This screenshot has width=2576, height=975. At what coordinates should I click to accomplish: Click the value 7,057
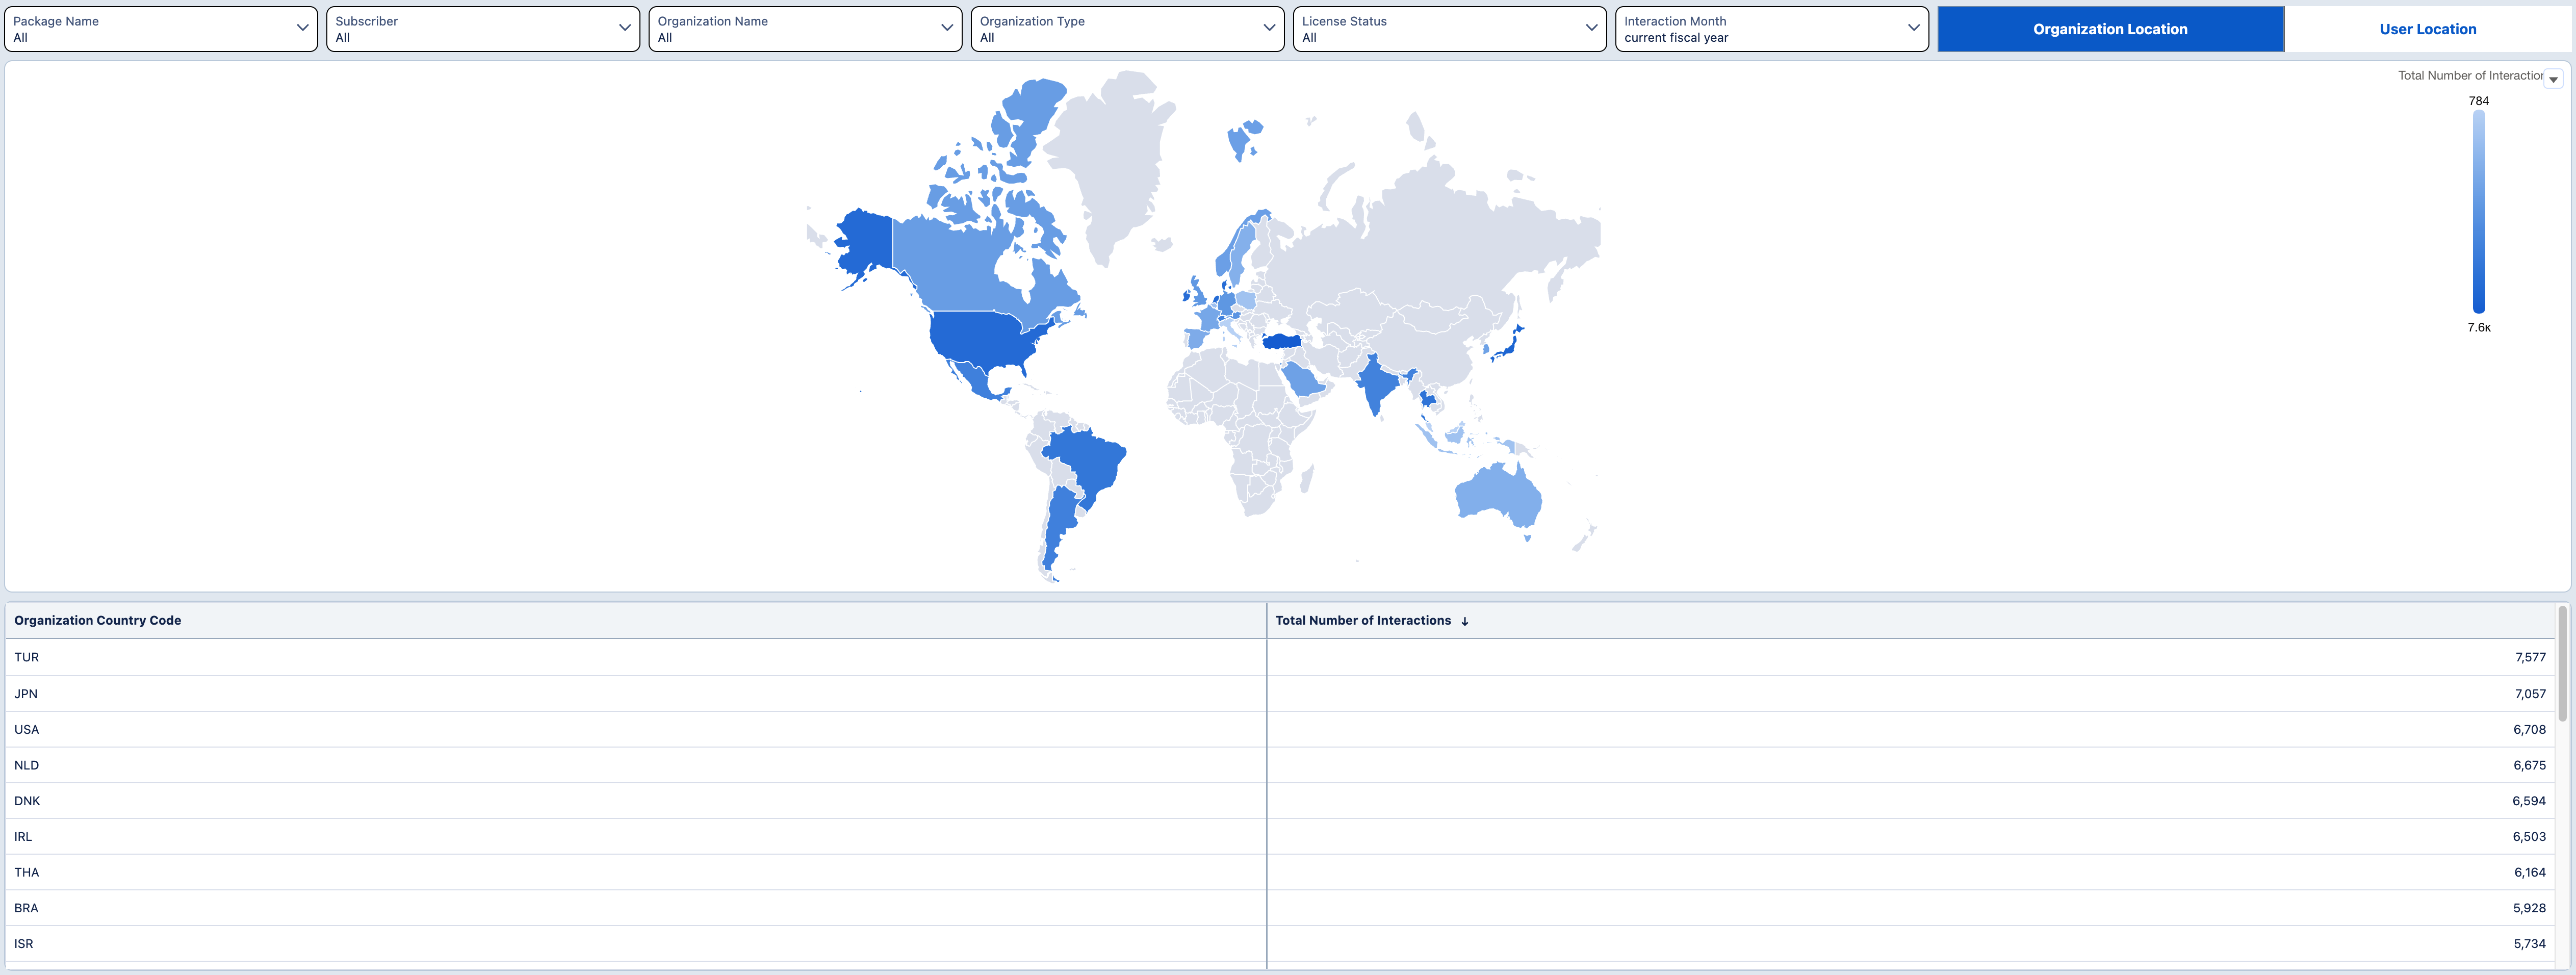[2530, 693]
